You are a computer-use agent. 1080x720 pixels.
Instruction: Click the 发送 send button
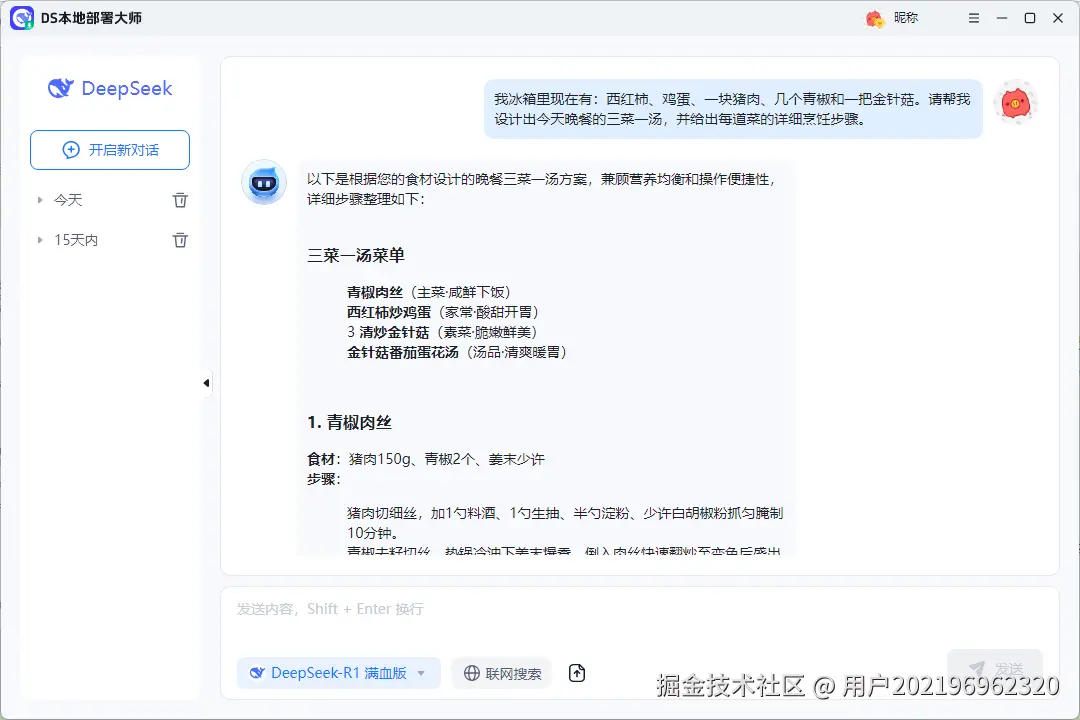coord(995,668)
